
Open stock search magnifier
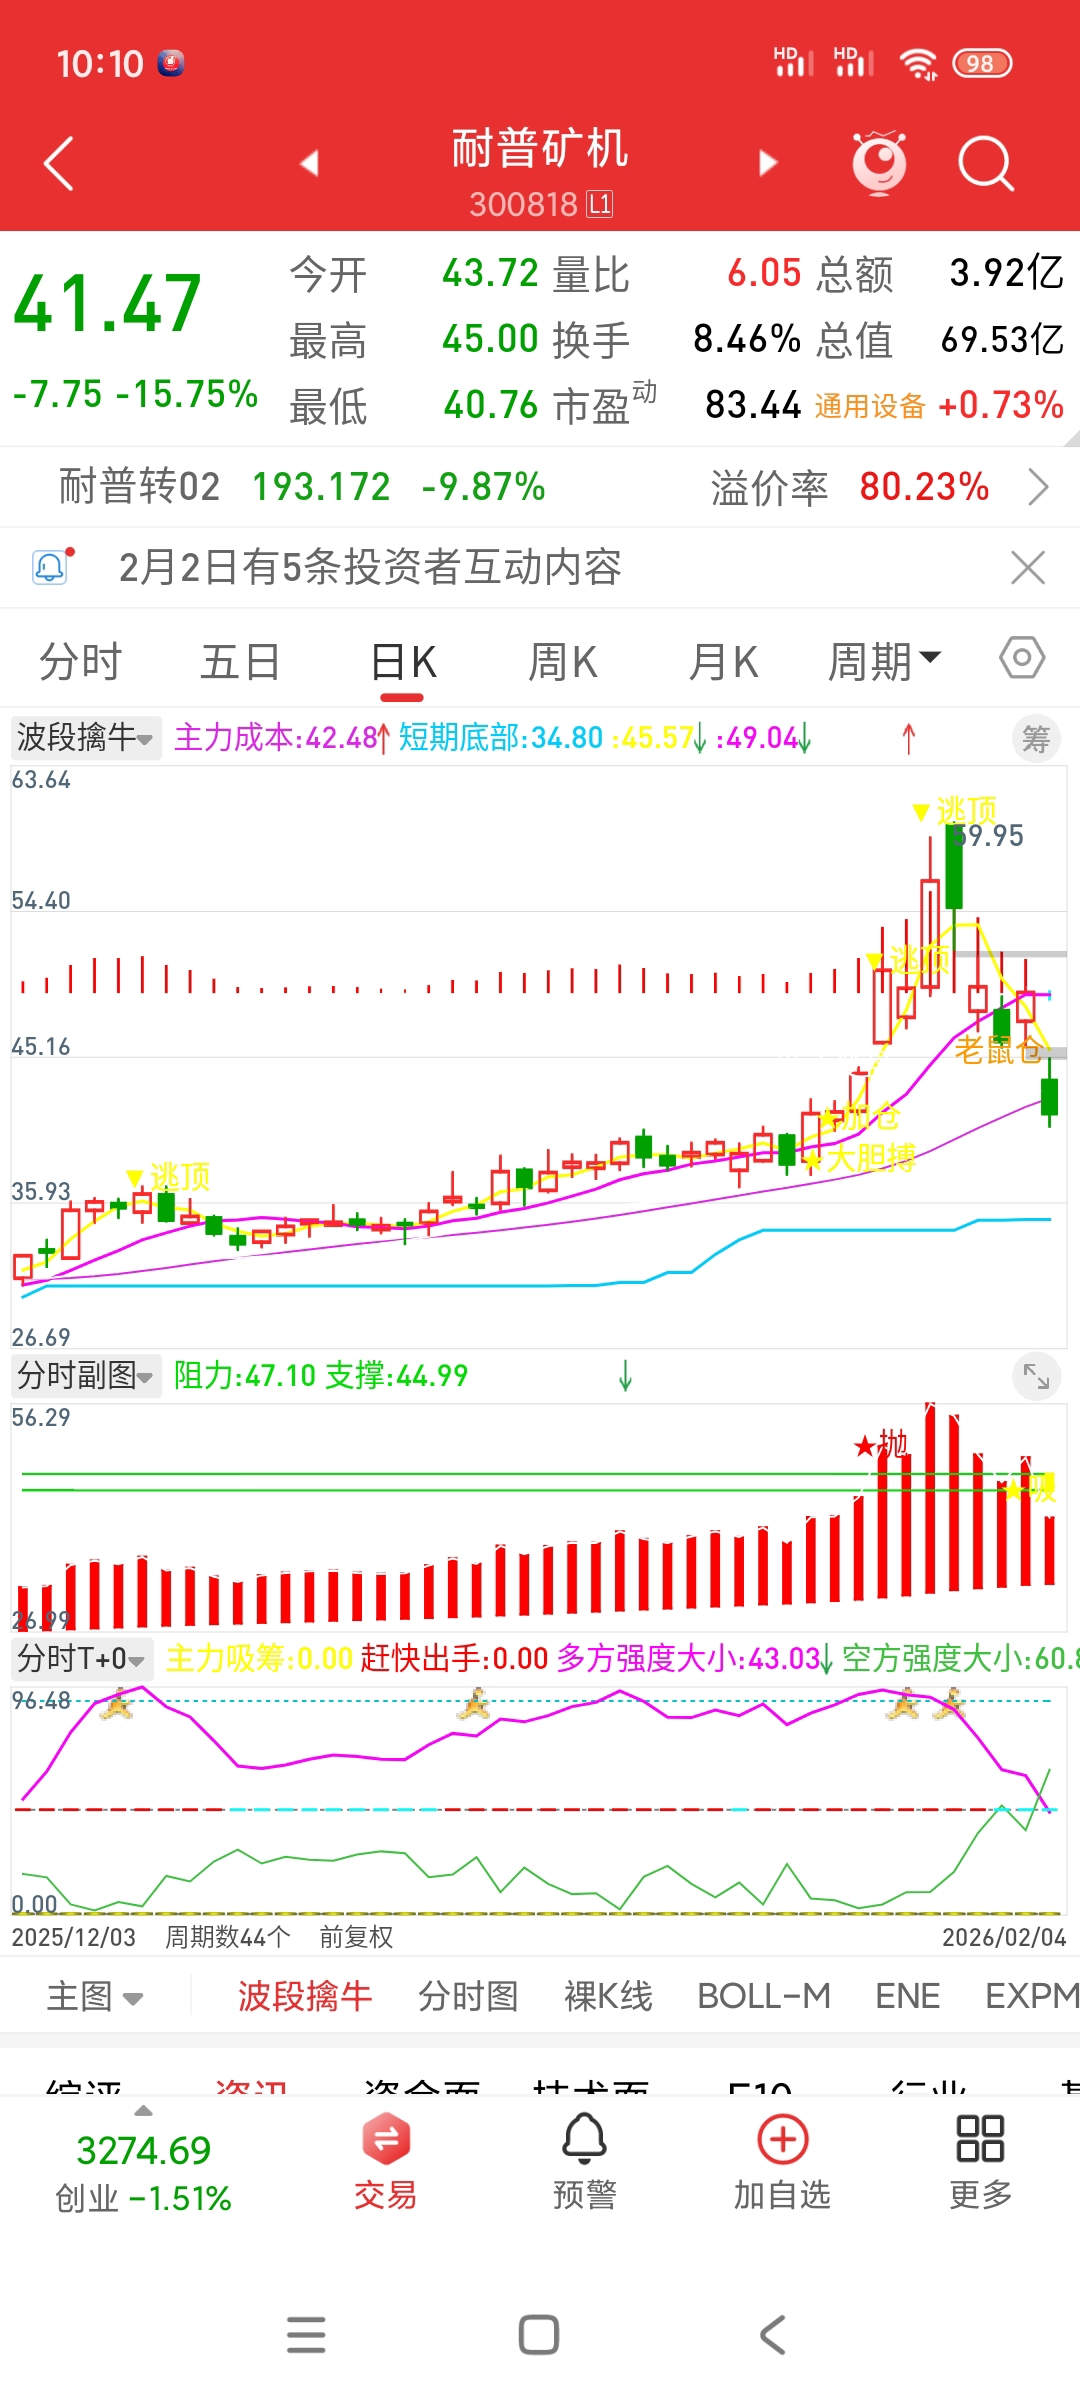(986, 163)
